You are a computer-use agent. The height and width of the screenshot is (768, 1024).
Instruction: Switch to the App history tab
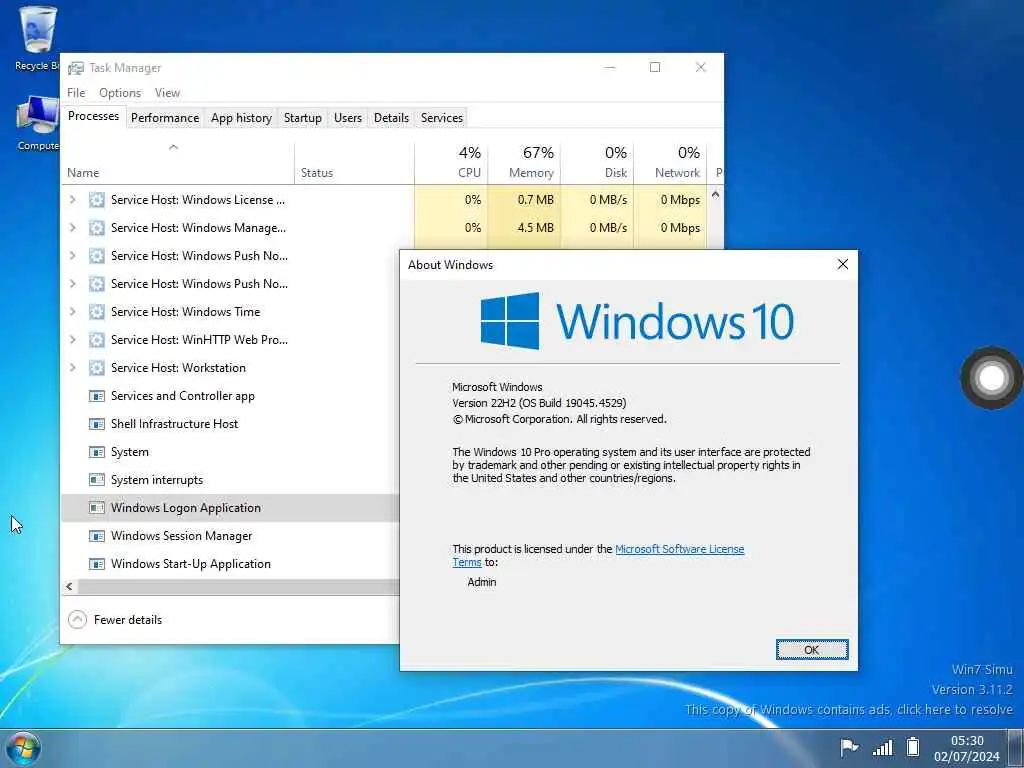(x=241, y=118)
